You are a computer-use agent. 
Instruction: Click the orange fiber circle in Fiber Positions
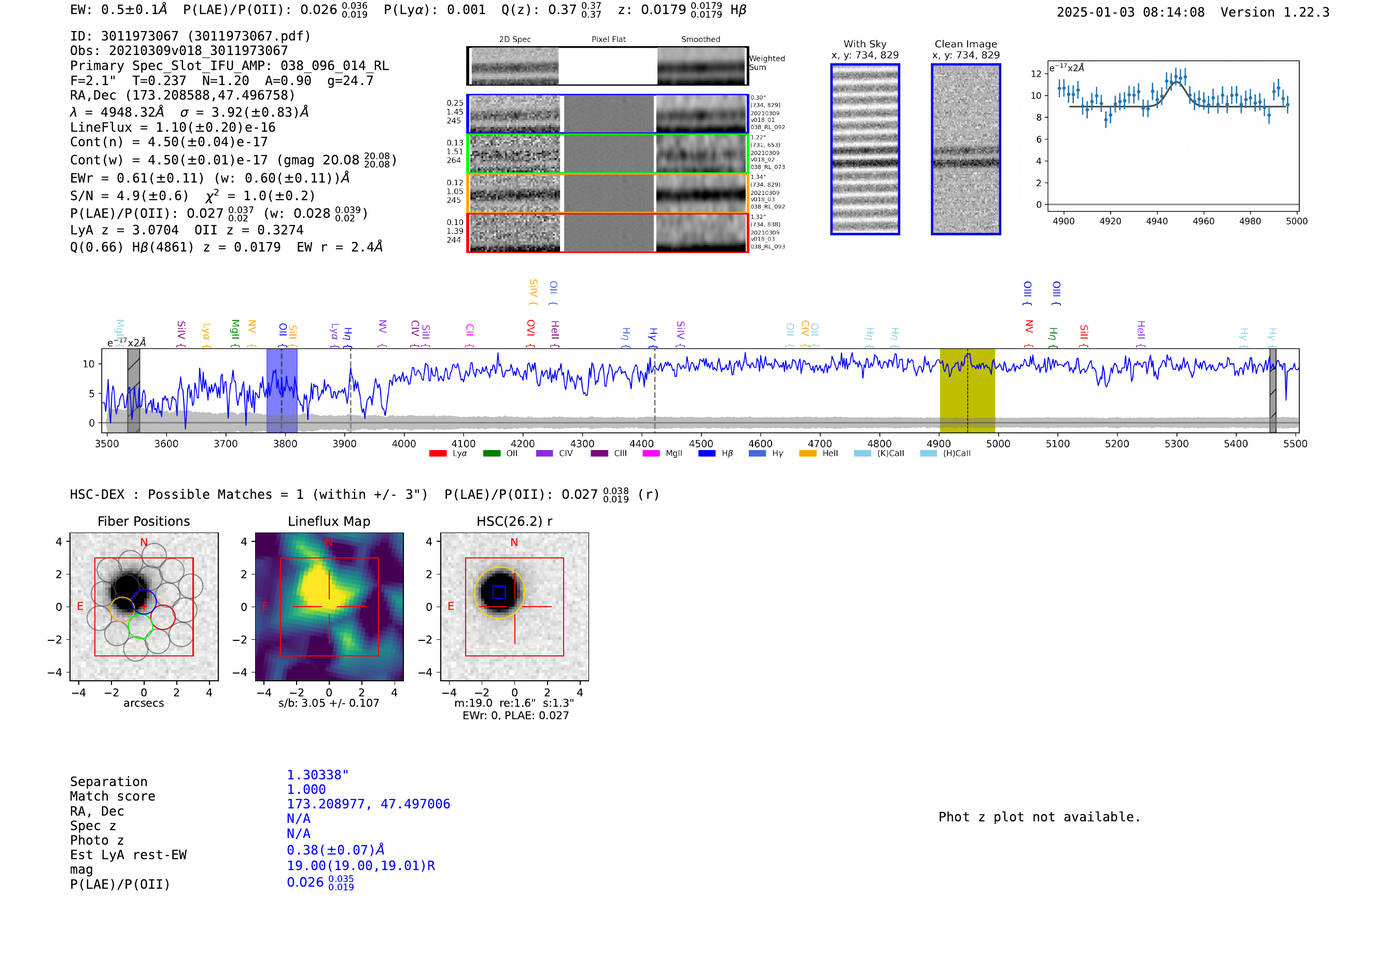122,609
